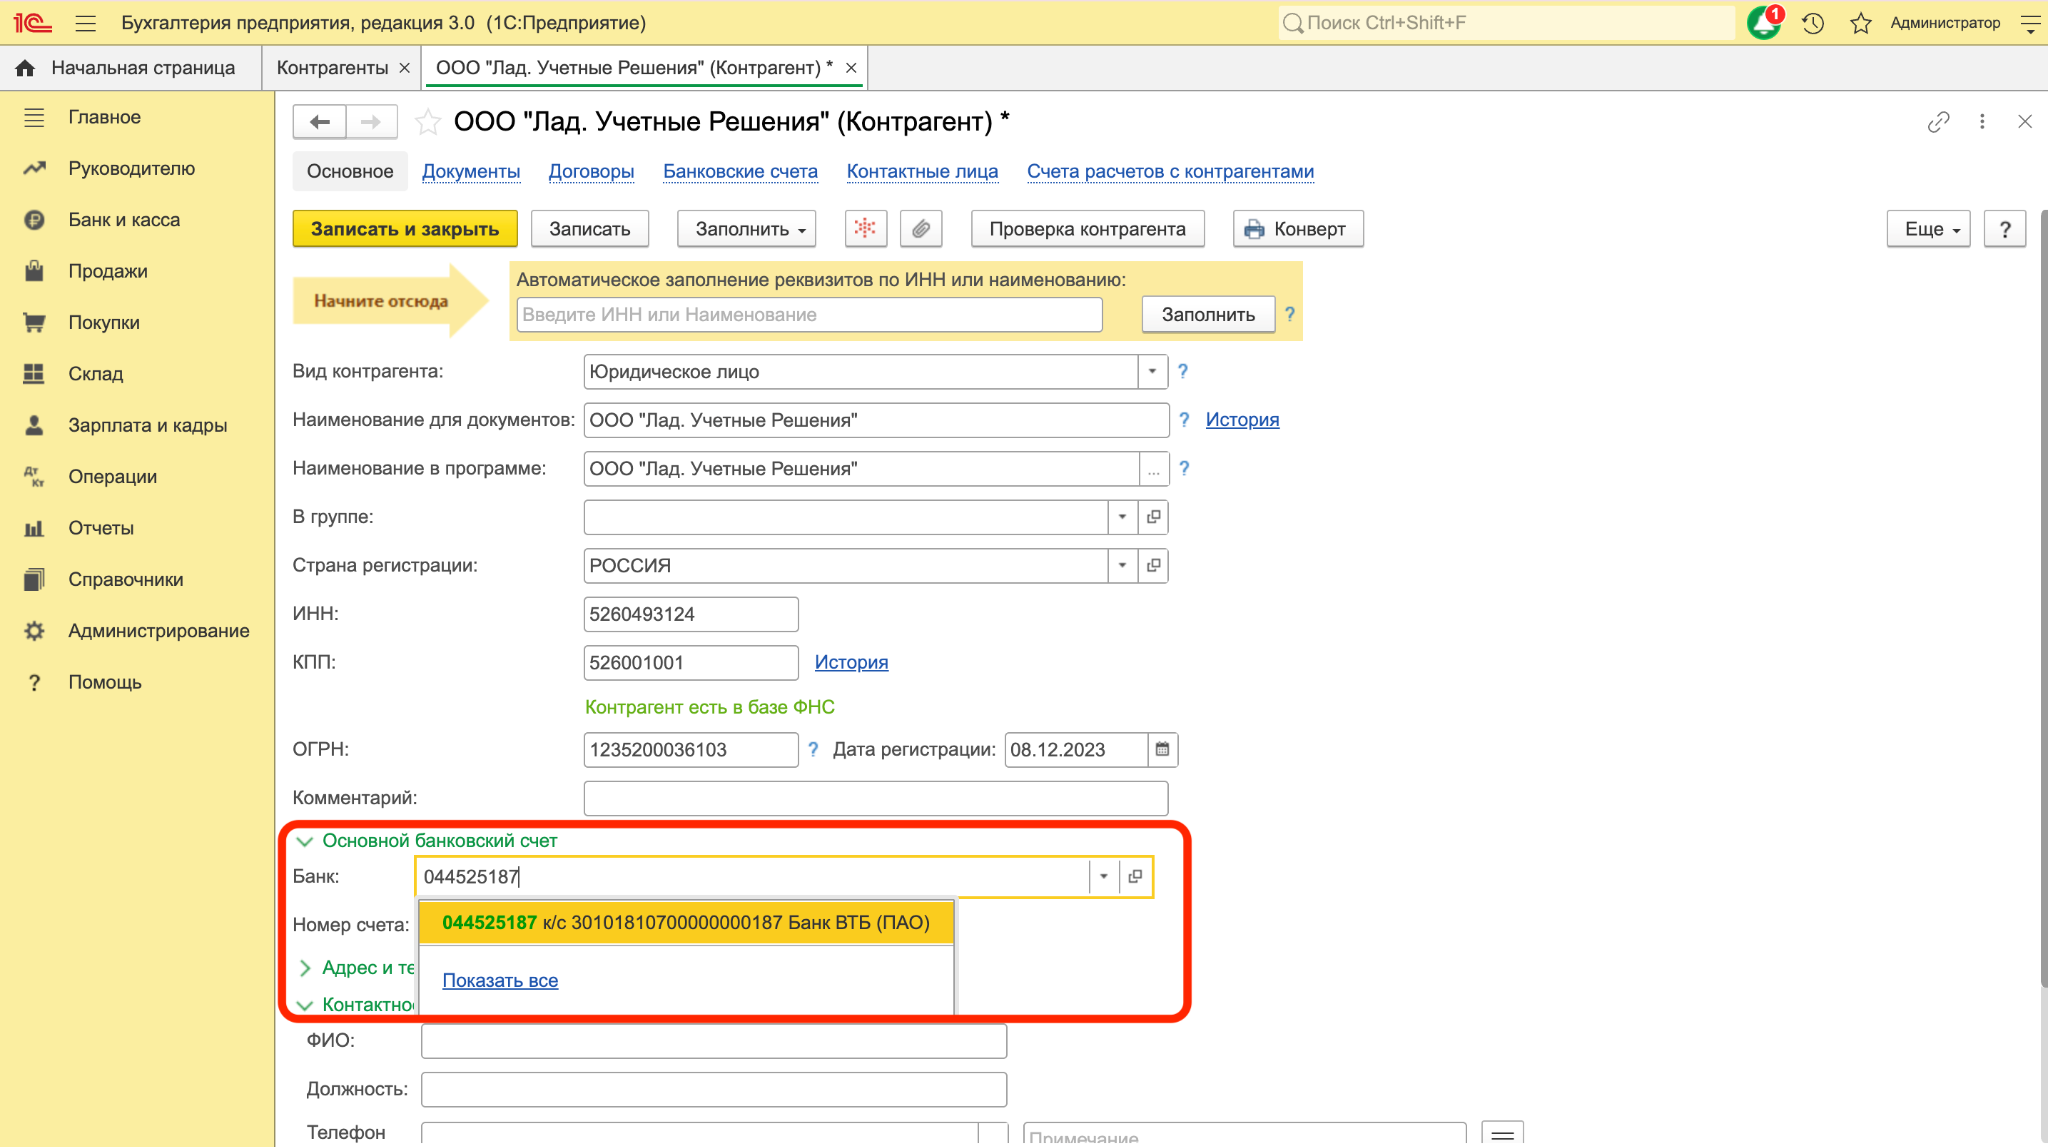Close the Контрагенты tab
Viewport: 2048px width, 1147px height.
[405, 68]
